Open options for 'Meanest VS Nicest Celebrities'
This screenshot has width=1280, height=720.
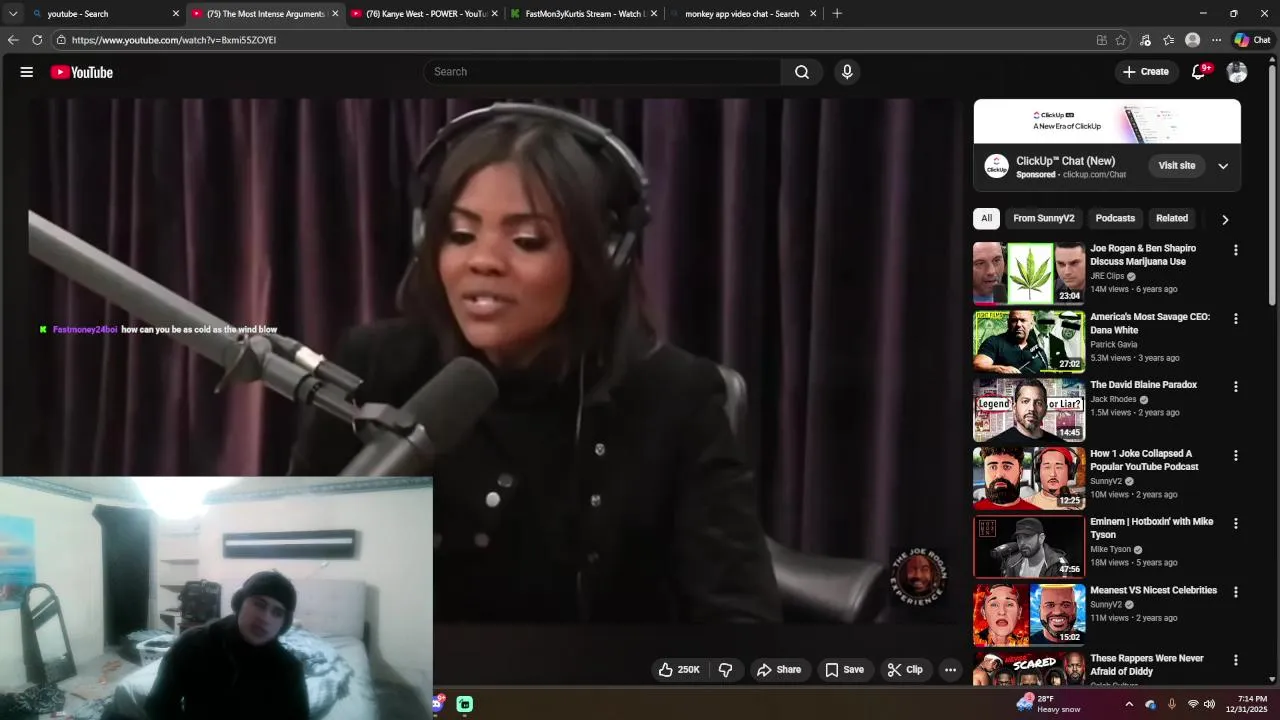(x=1236, y=592)
